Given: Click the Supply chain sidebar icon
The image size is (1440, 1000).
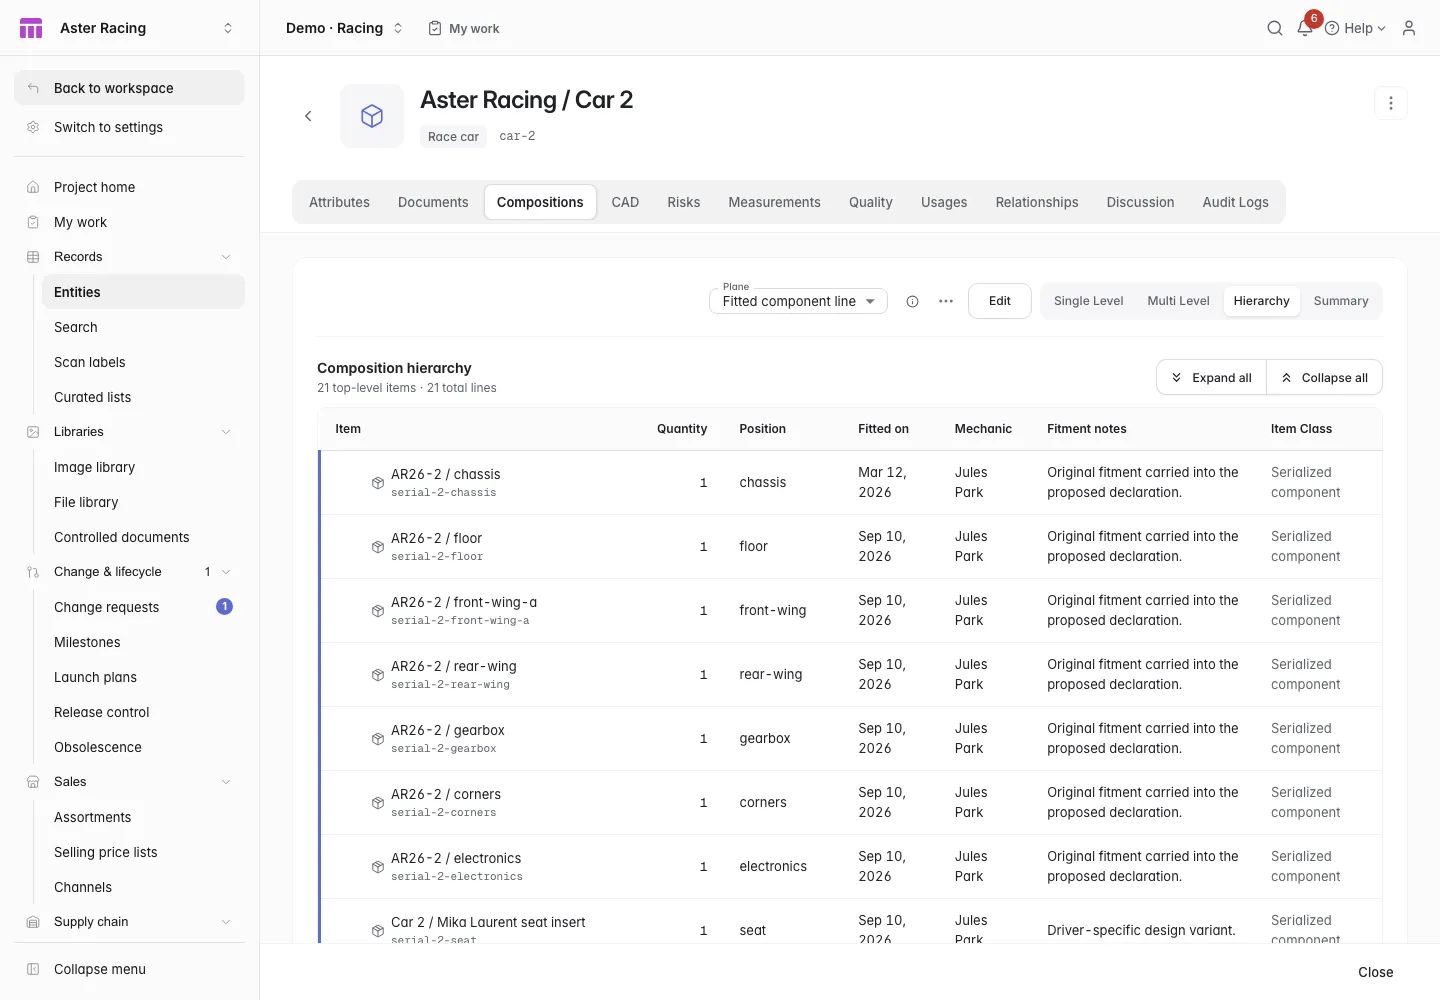Looking at the screenshot, I should tap(33, 922).
